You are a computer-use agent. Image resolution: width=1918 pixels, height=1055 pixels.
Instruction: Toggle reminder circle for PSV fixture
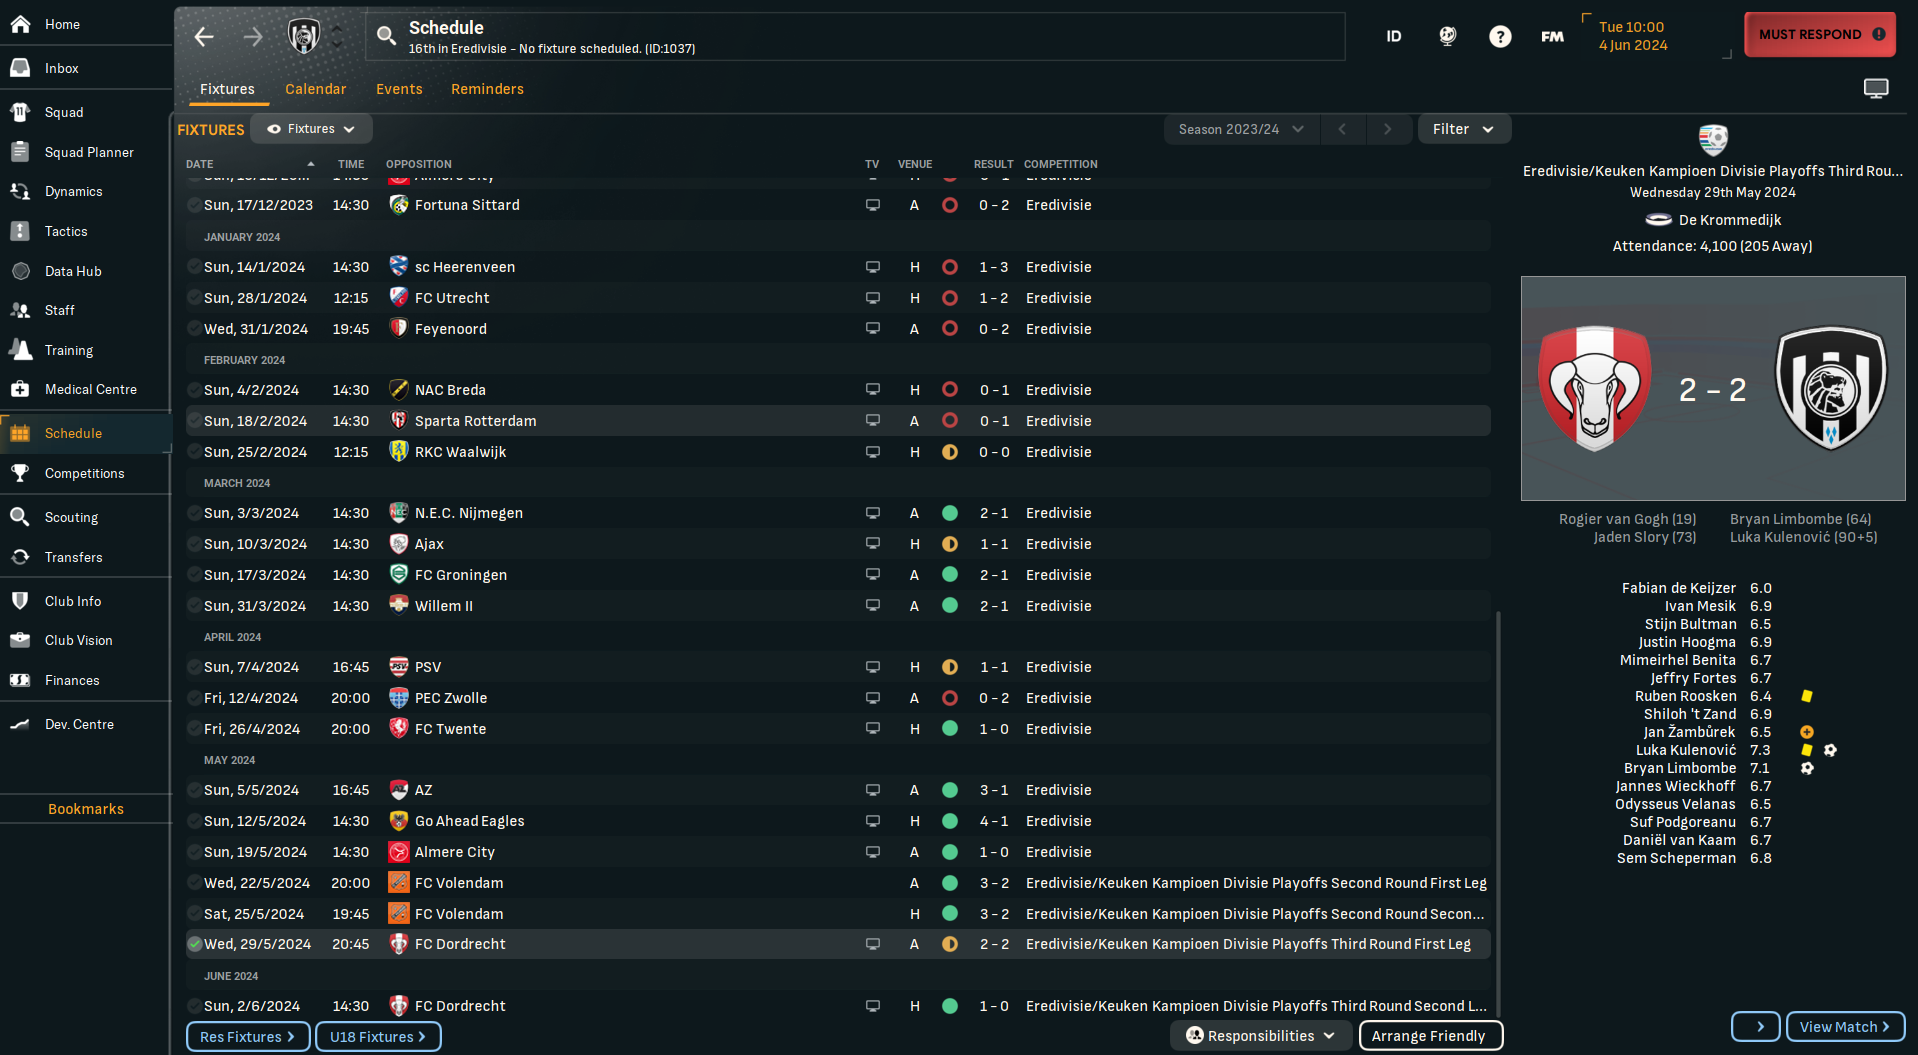pos(194,667)
